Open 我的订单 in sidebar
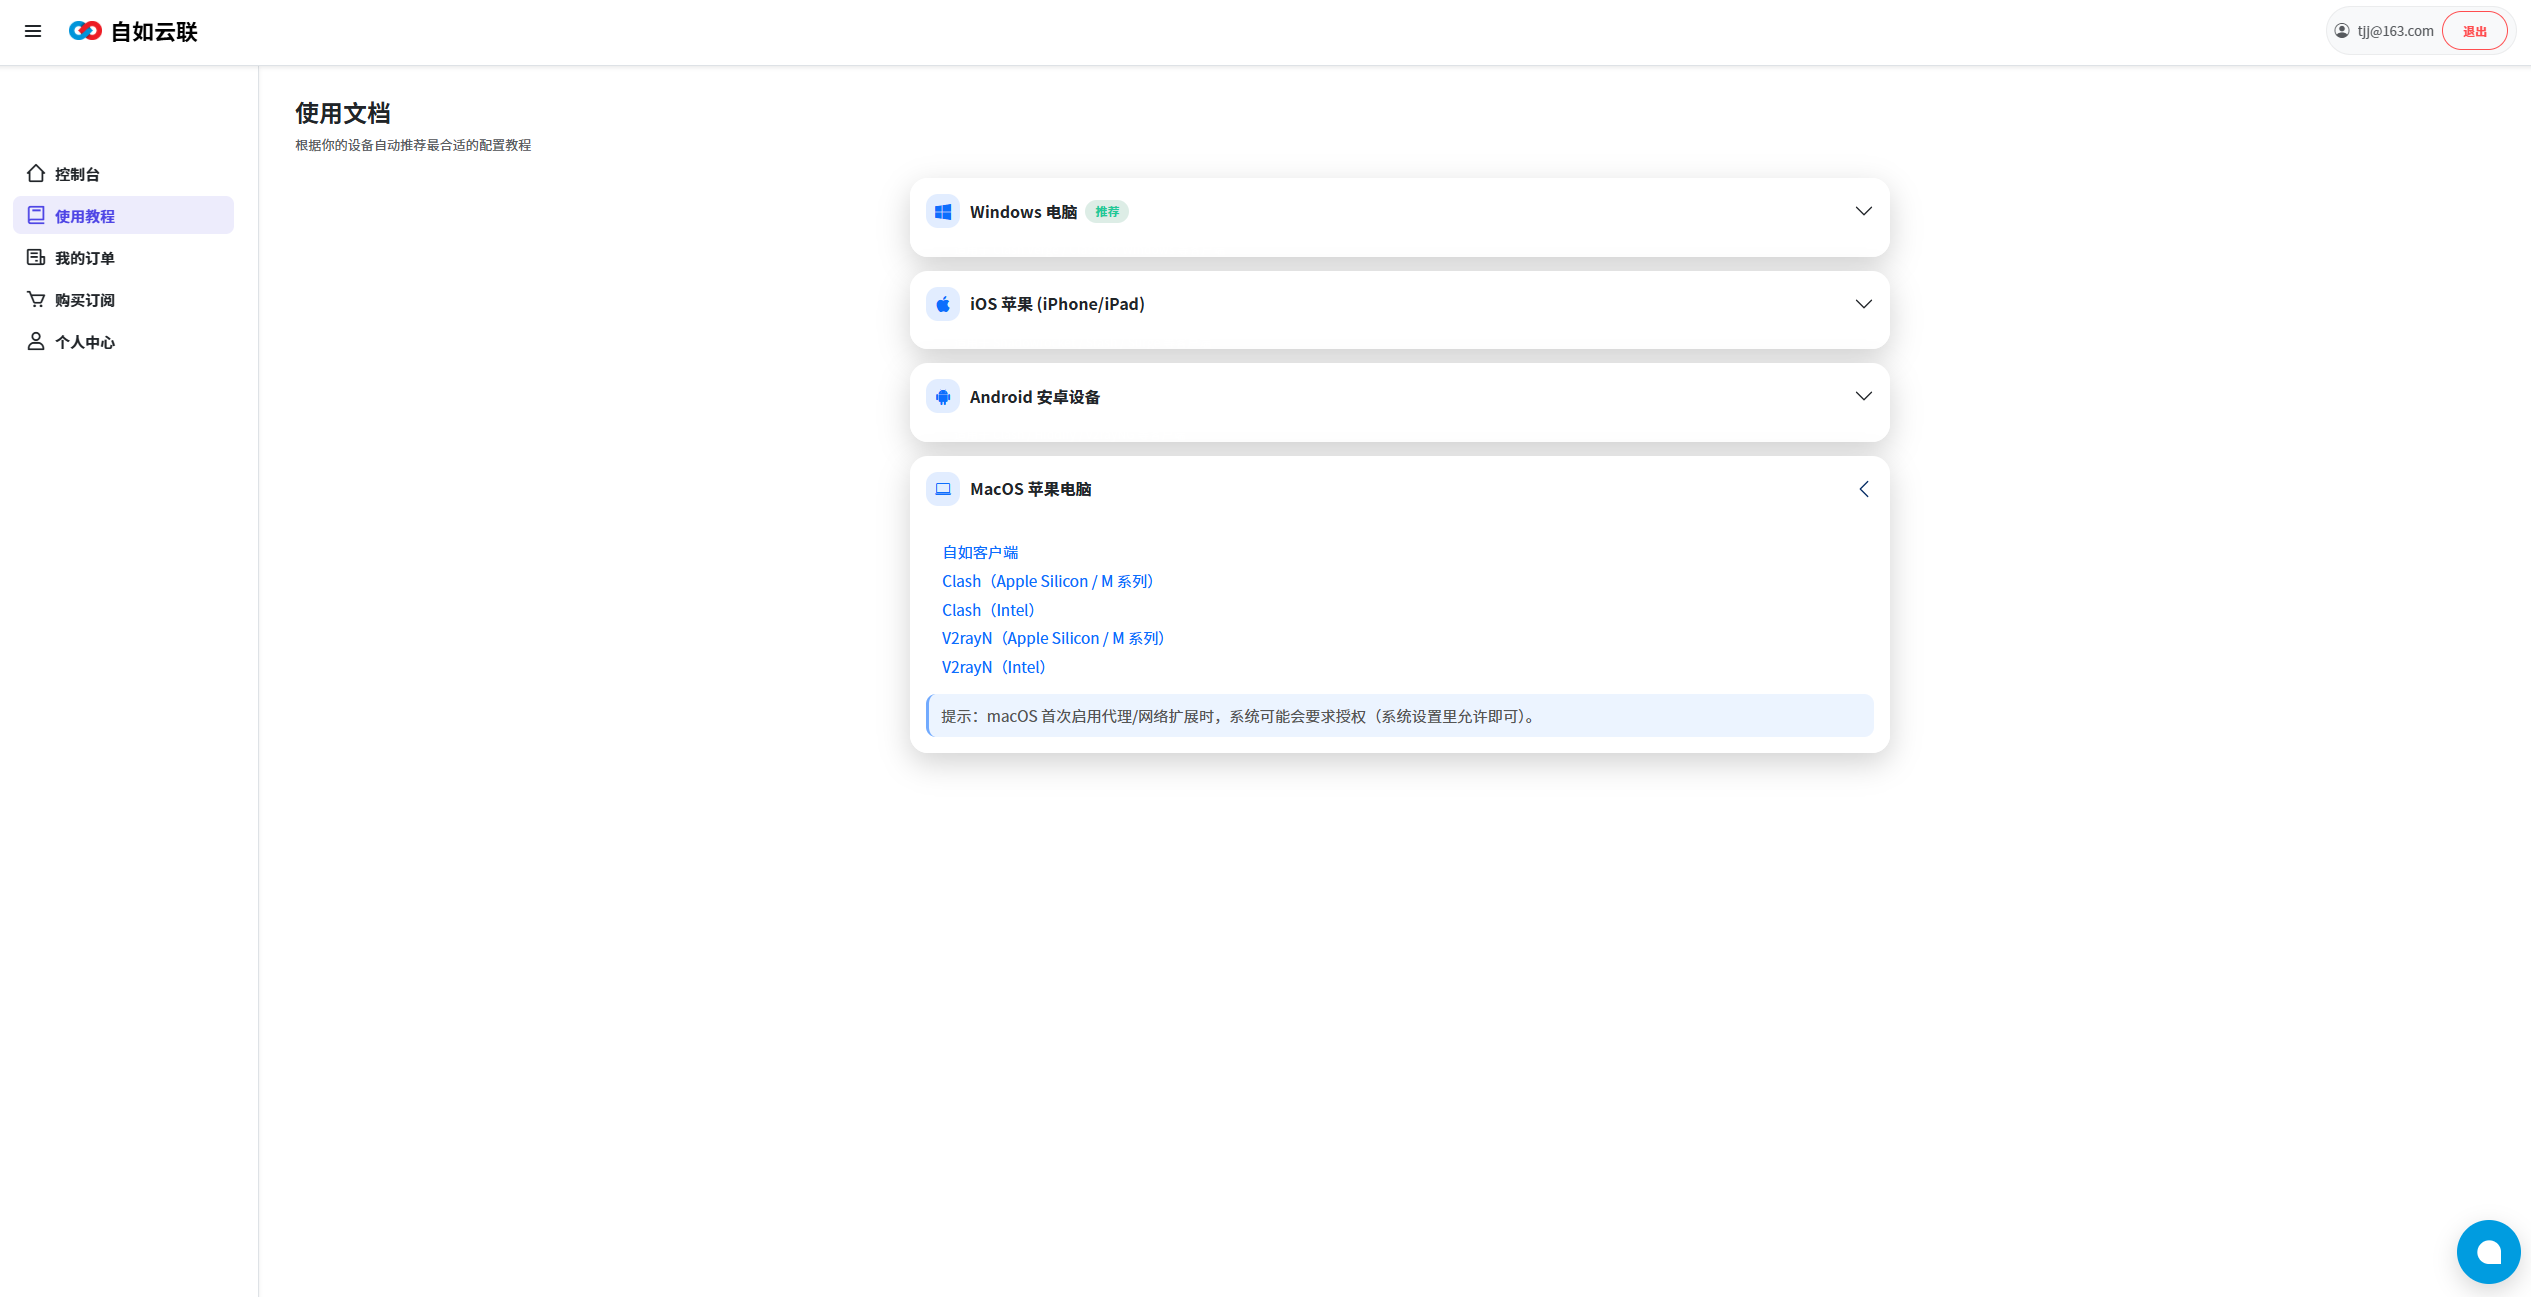Image resolution: width=2531 pixels, height=1297 pixels. 84,258
